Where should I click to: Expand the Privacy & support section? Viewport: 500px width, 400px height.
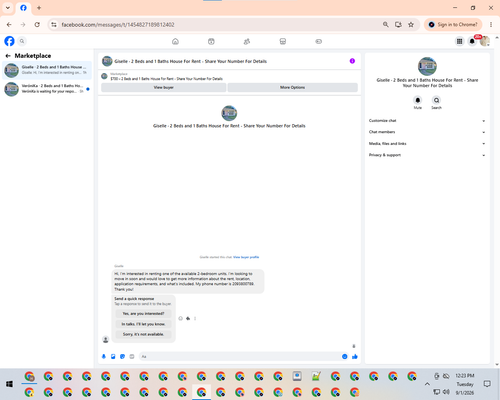tap(427, 155)
